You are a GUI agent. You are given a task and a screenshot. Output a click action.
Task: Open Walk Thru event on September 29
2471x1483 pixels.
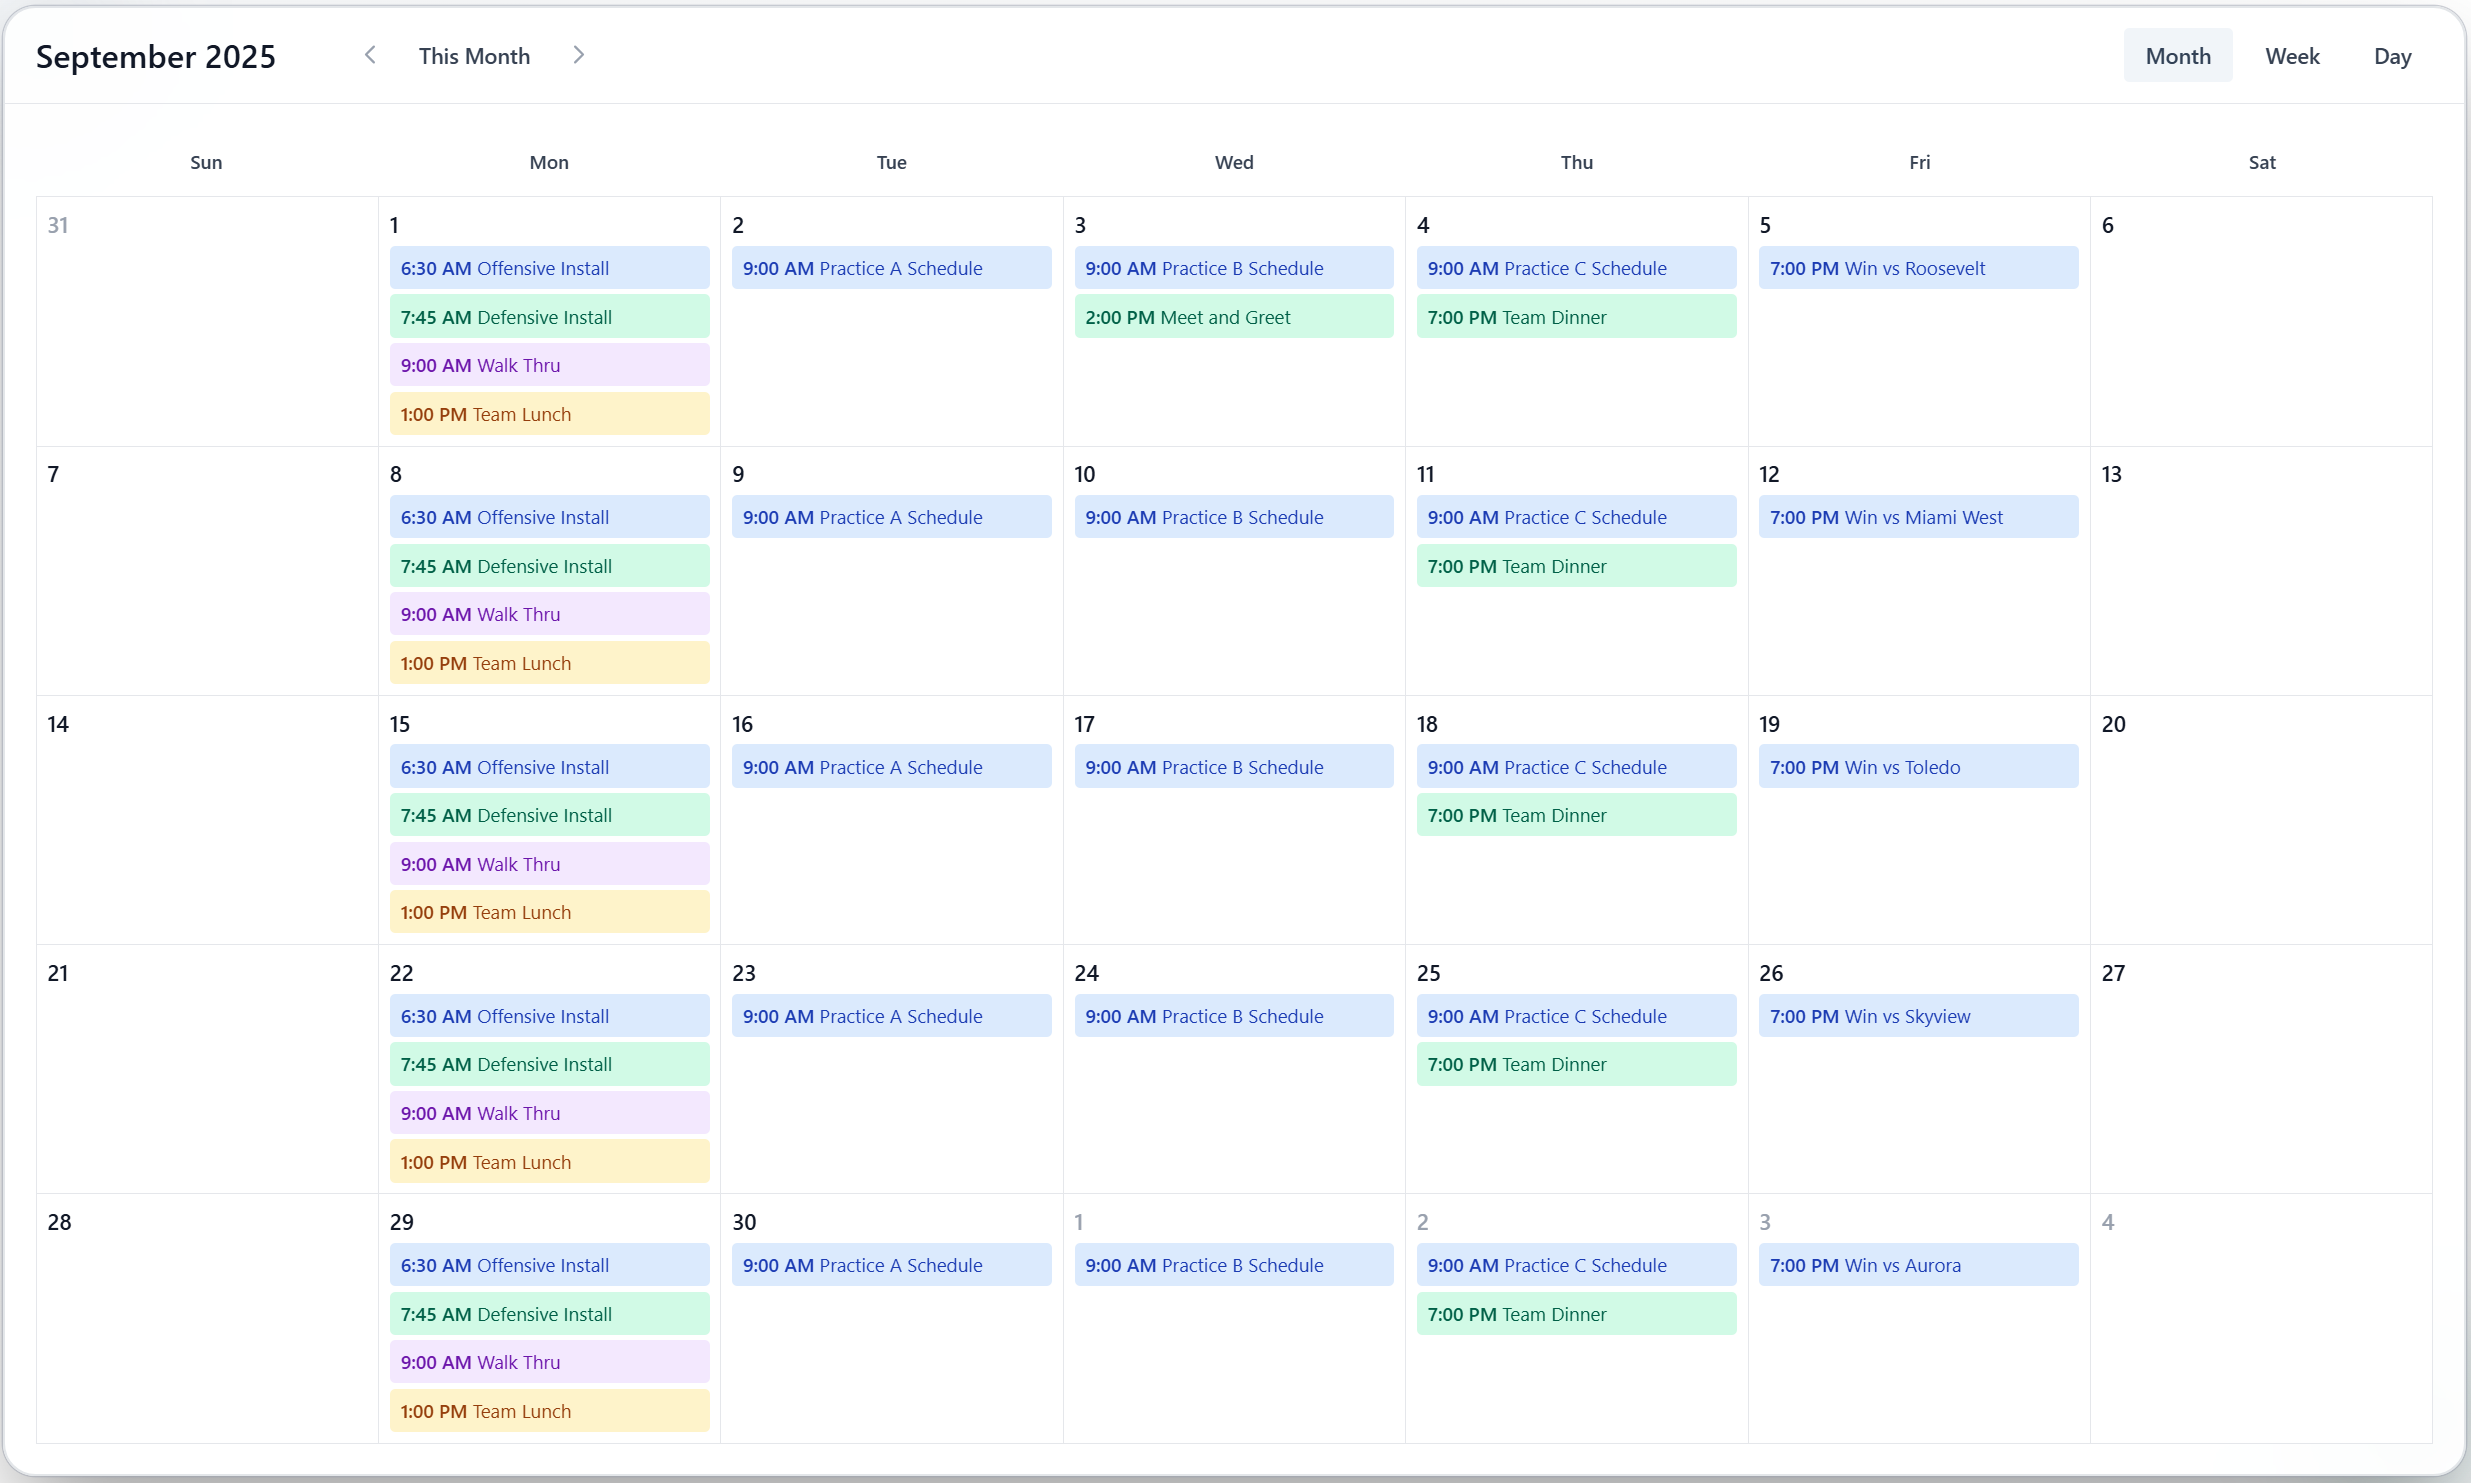point(550,1362)
